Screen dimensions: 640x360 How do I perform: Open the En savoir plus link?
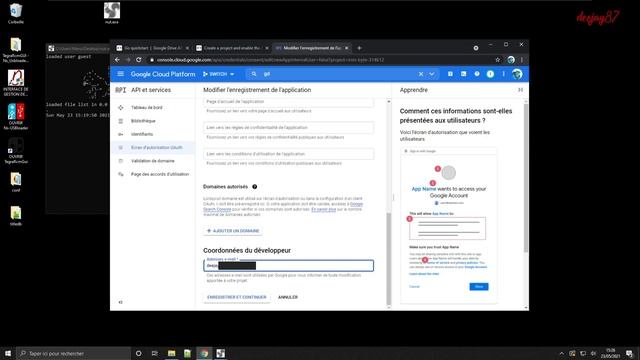(323, 209)
